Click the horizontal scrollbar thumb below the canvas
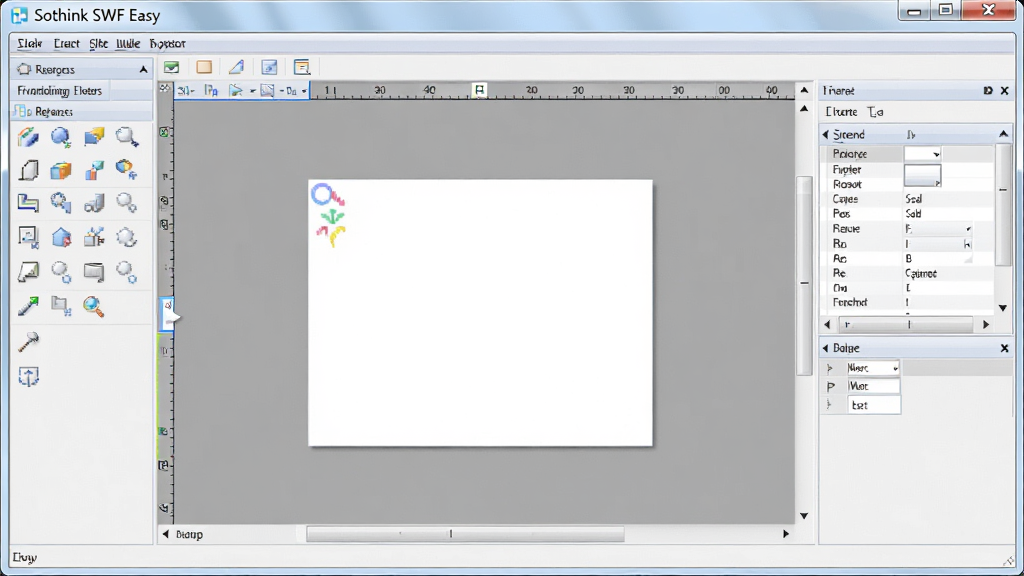This screenshot has height=576, width=1024. pos(465,534)
